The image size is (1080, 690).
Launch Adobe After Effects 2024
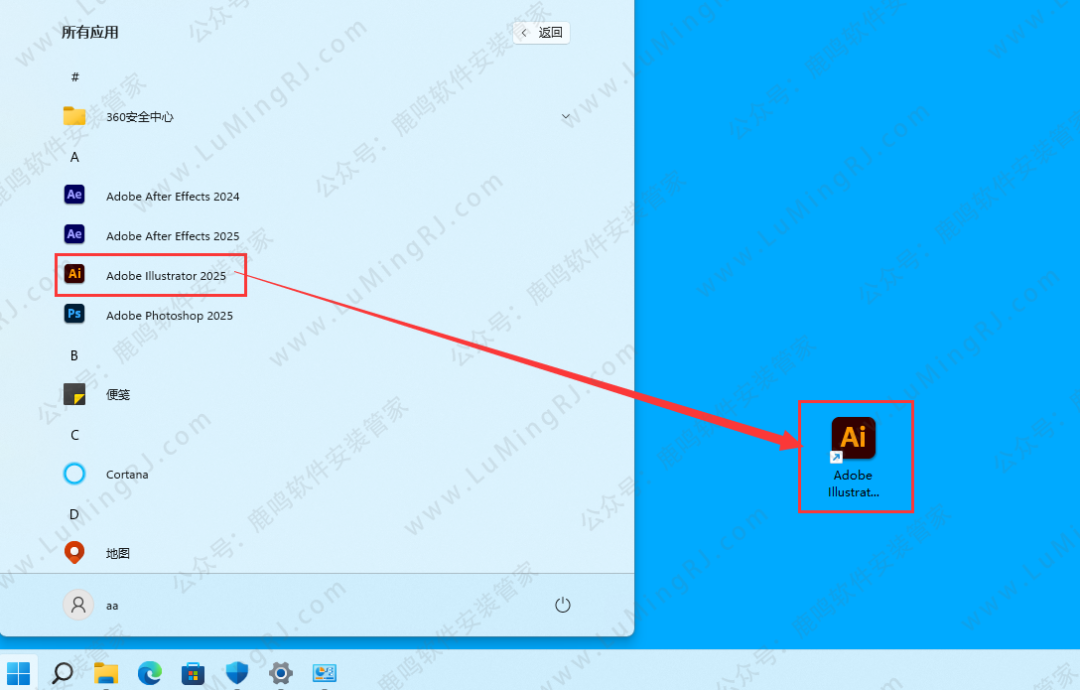(x=172, y=196)
